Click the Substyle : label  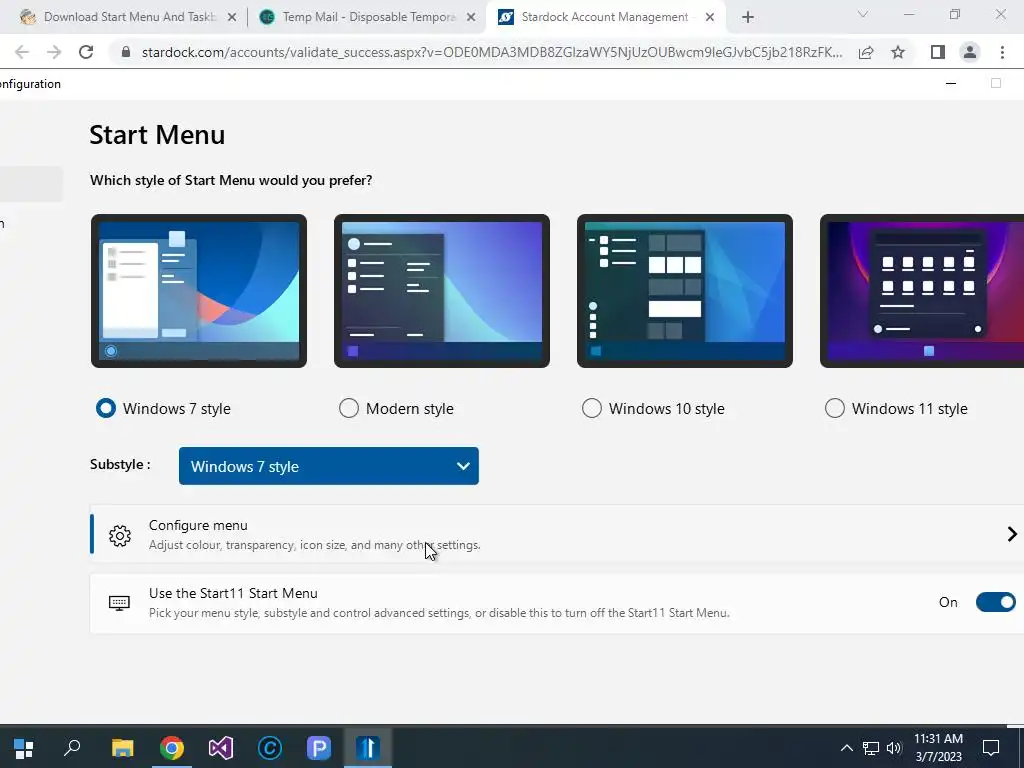click(x=120, y=464)
